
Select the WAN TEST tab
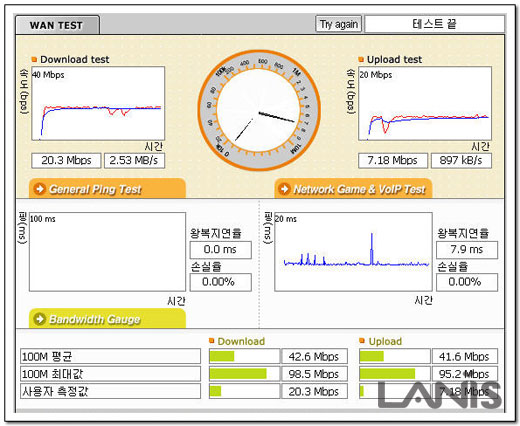tap(57, 25)
